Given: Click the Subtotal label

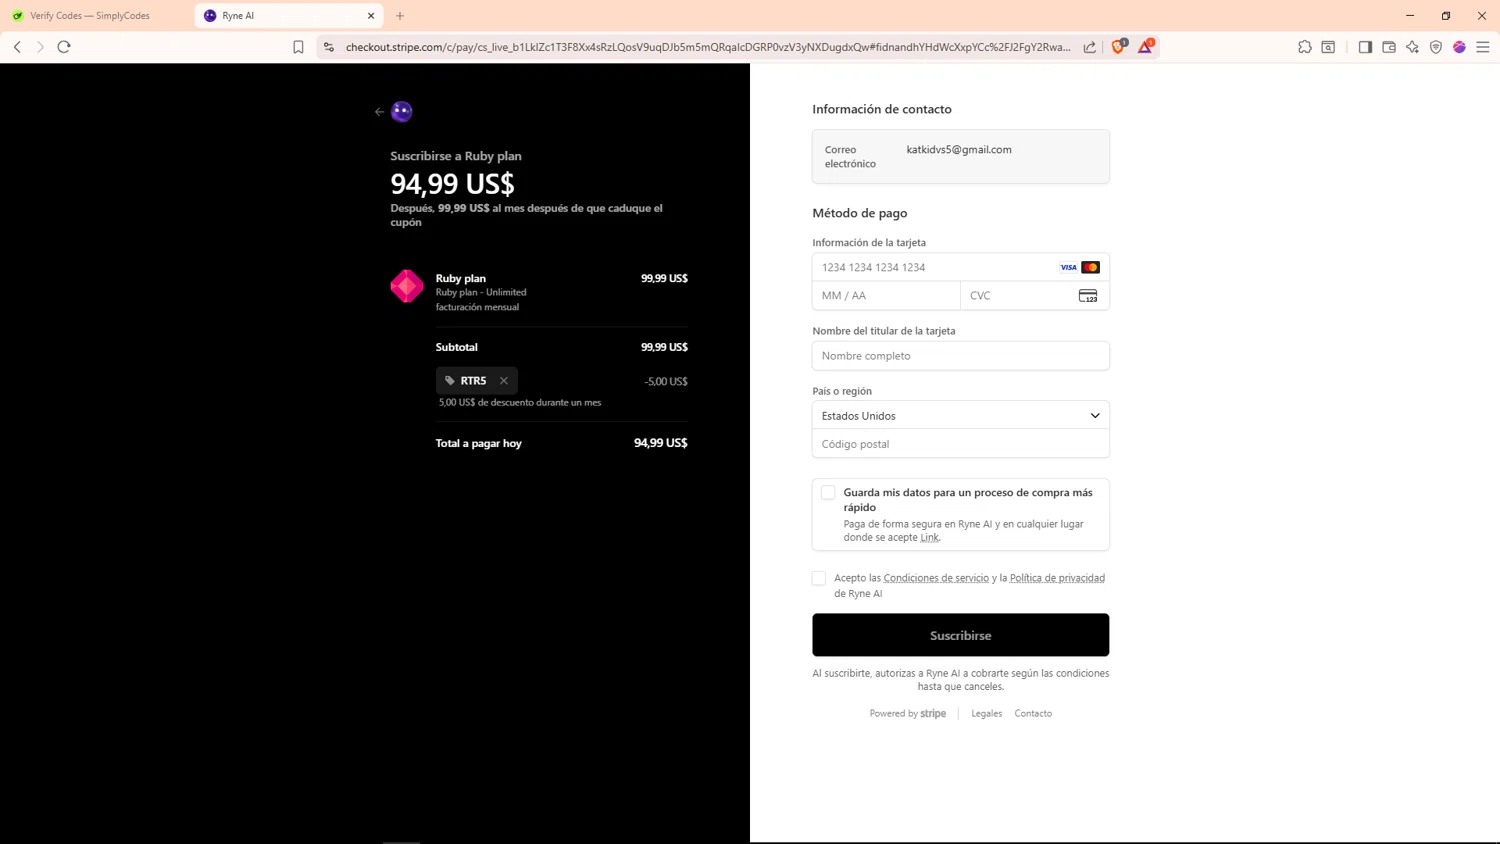Looking at the screenshot, I should point(457,347).
